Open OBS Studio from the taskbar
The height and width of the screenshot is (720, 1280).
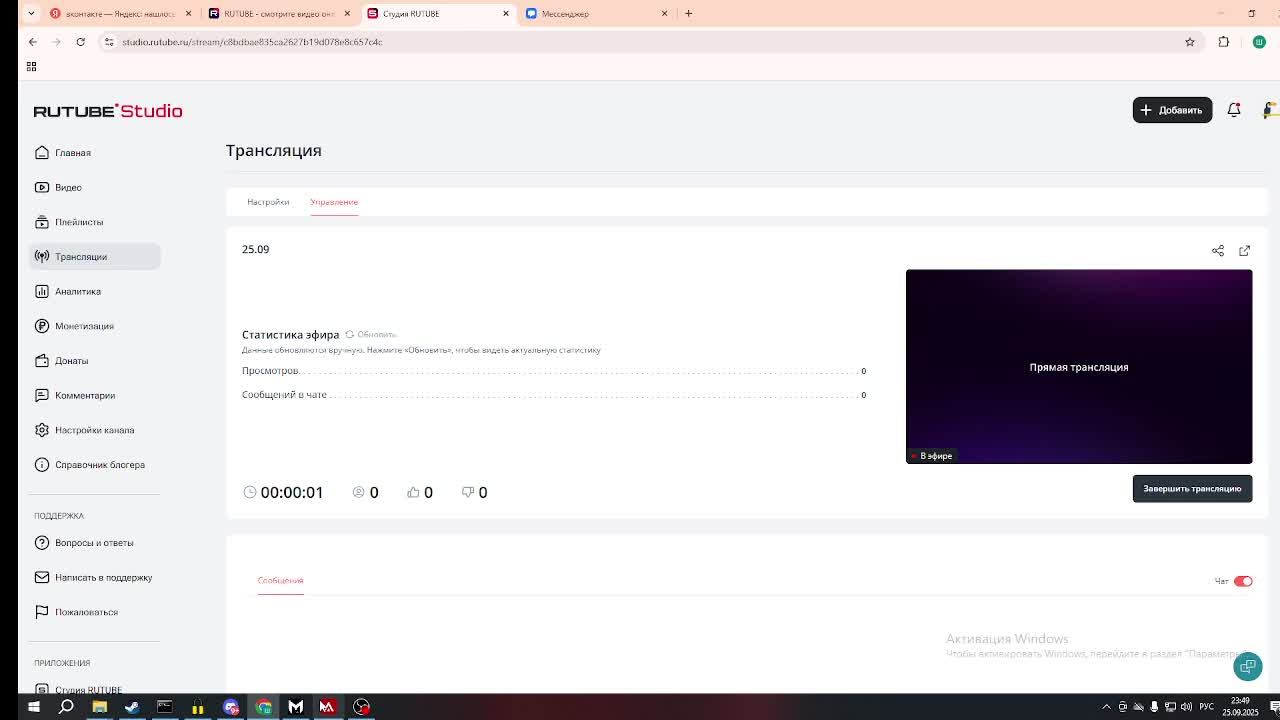coord(362,707)
